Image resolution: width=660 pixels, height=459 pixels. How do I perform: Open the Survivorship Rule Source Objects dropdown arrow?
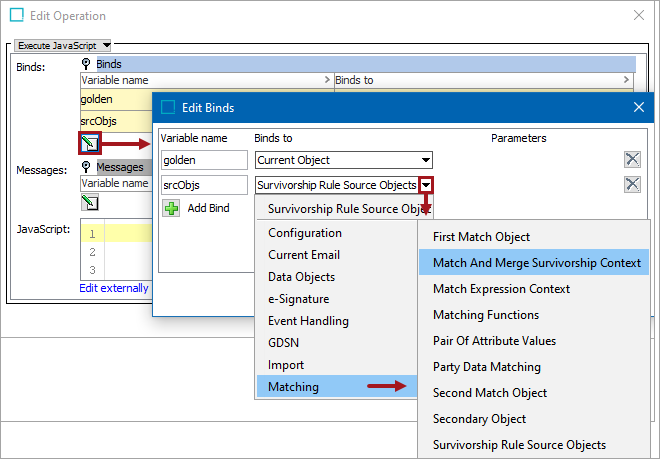click(x=426, y=185)
